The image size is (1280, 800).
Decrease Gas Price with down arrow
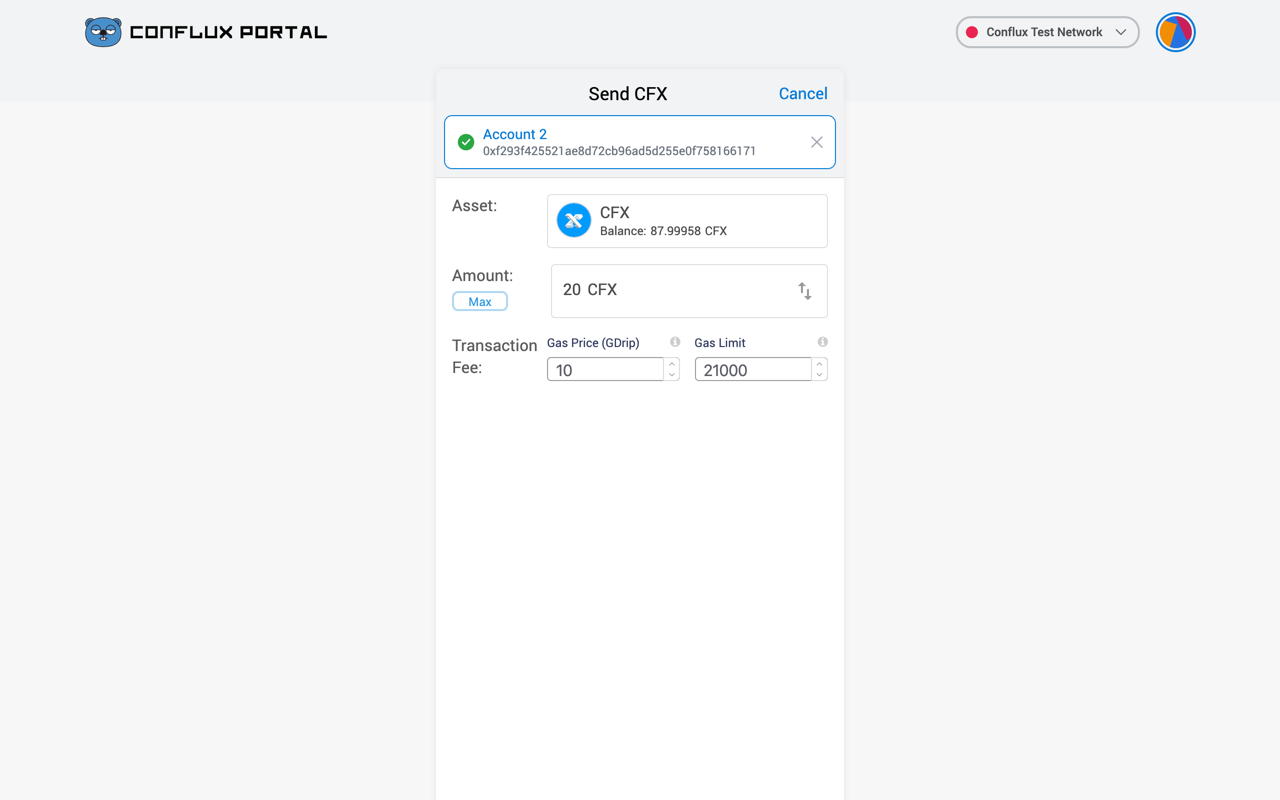coord(672,375)
